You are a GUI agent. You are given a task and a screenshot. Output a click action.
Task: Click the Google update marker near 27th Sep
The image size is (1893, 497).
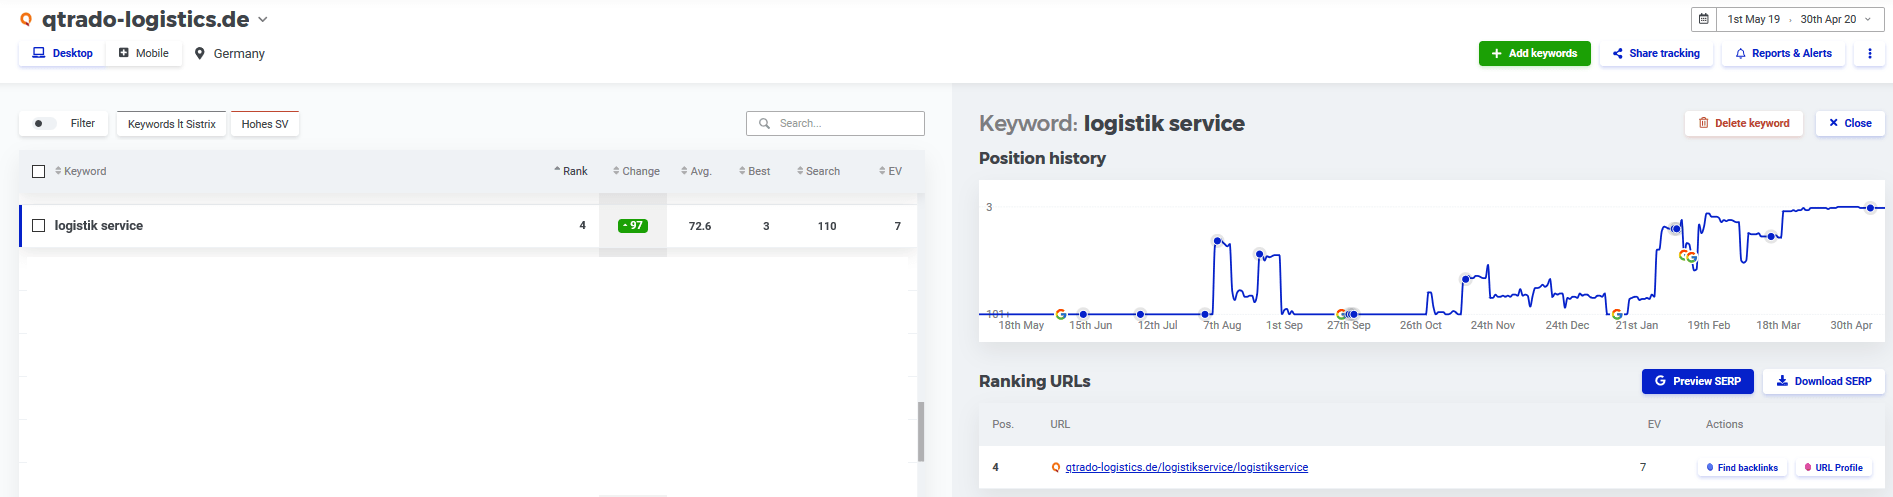pos(1342,314)
